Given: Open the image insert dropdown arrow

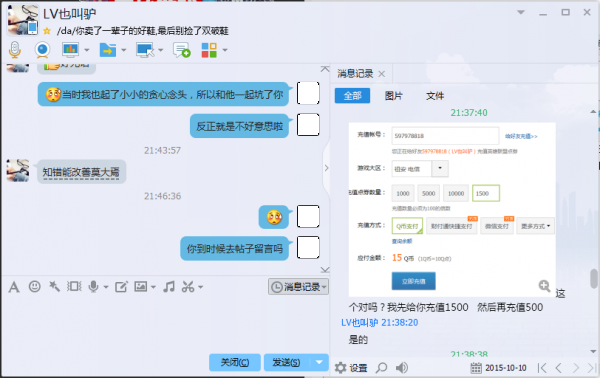Looking at the screenshot, I should 153,287.
